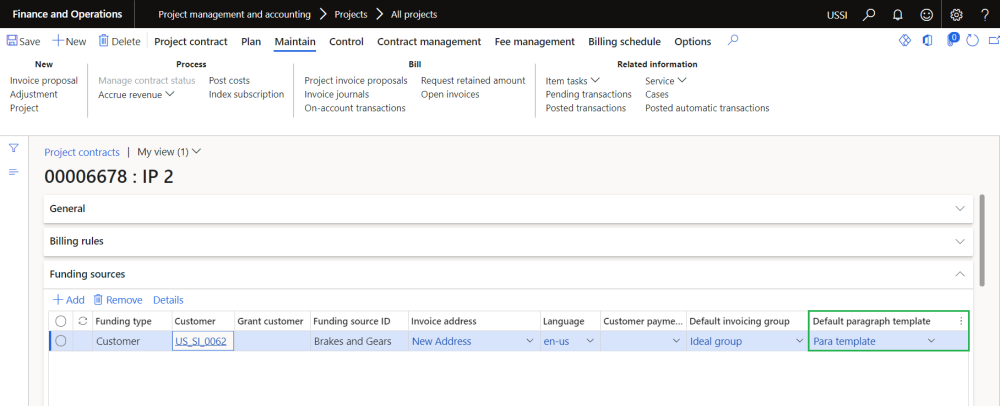Image resolution: width=1000 pixels, height=406 pixels.
Task: Click the filter funnel icon in left pane
Action: click(14, 148)
